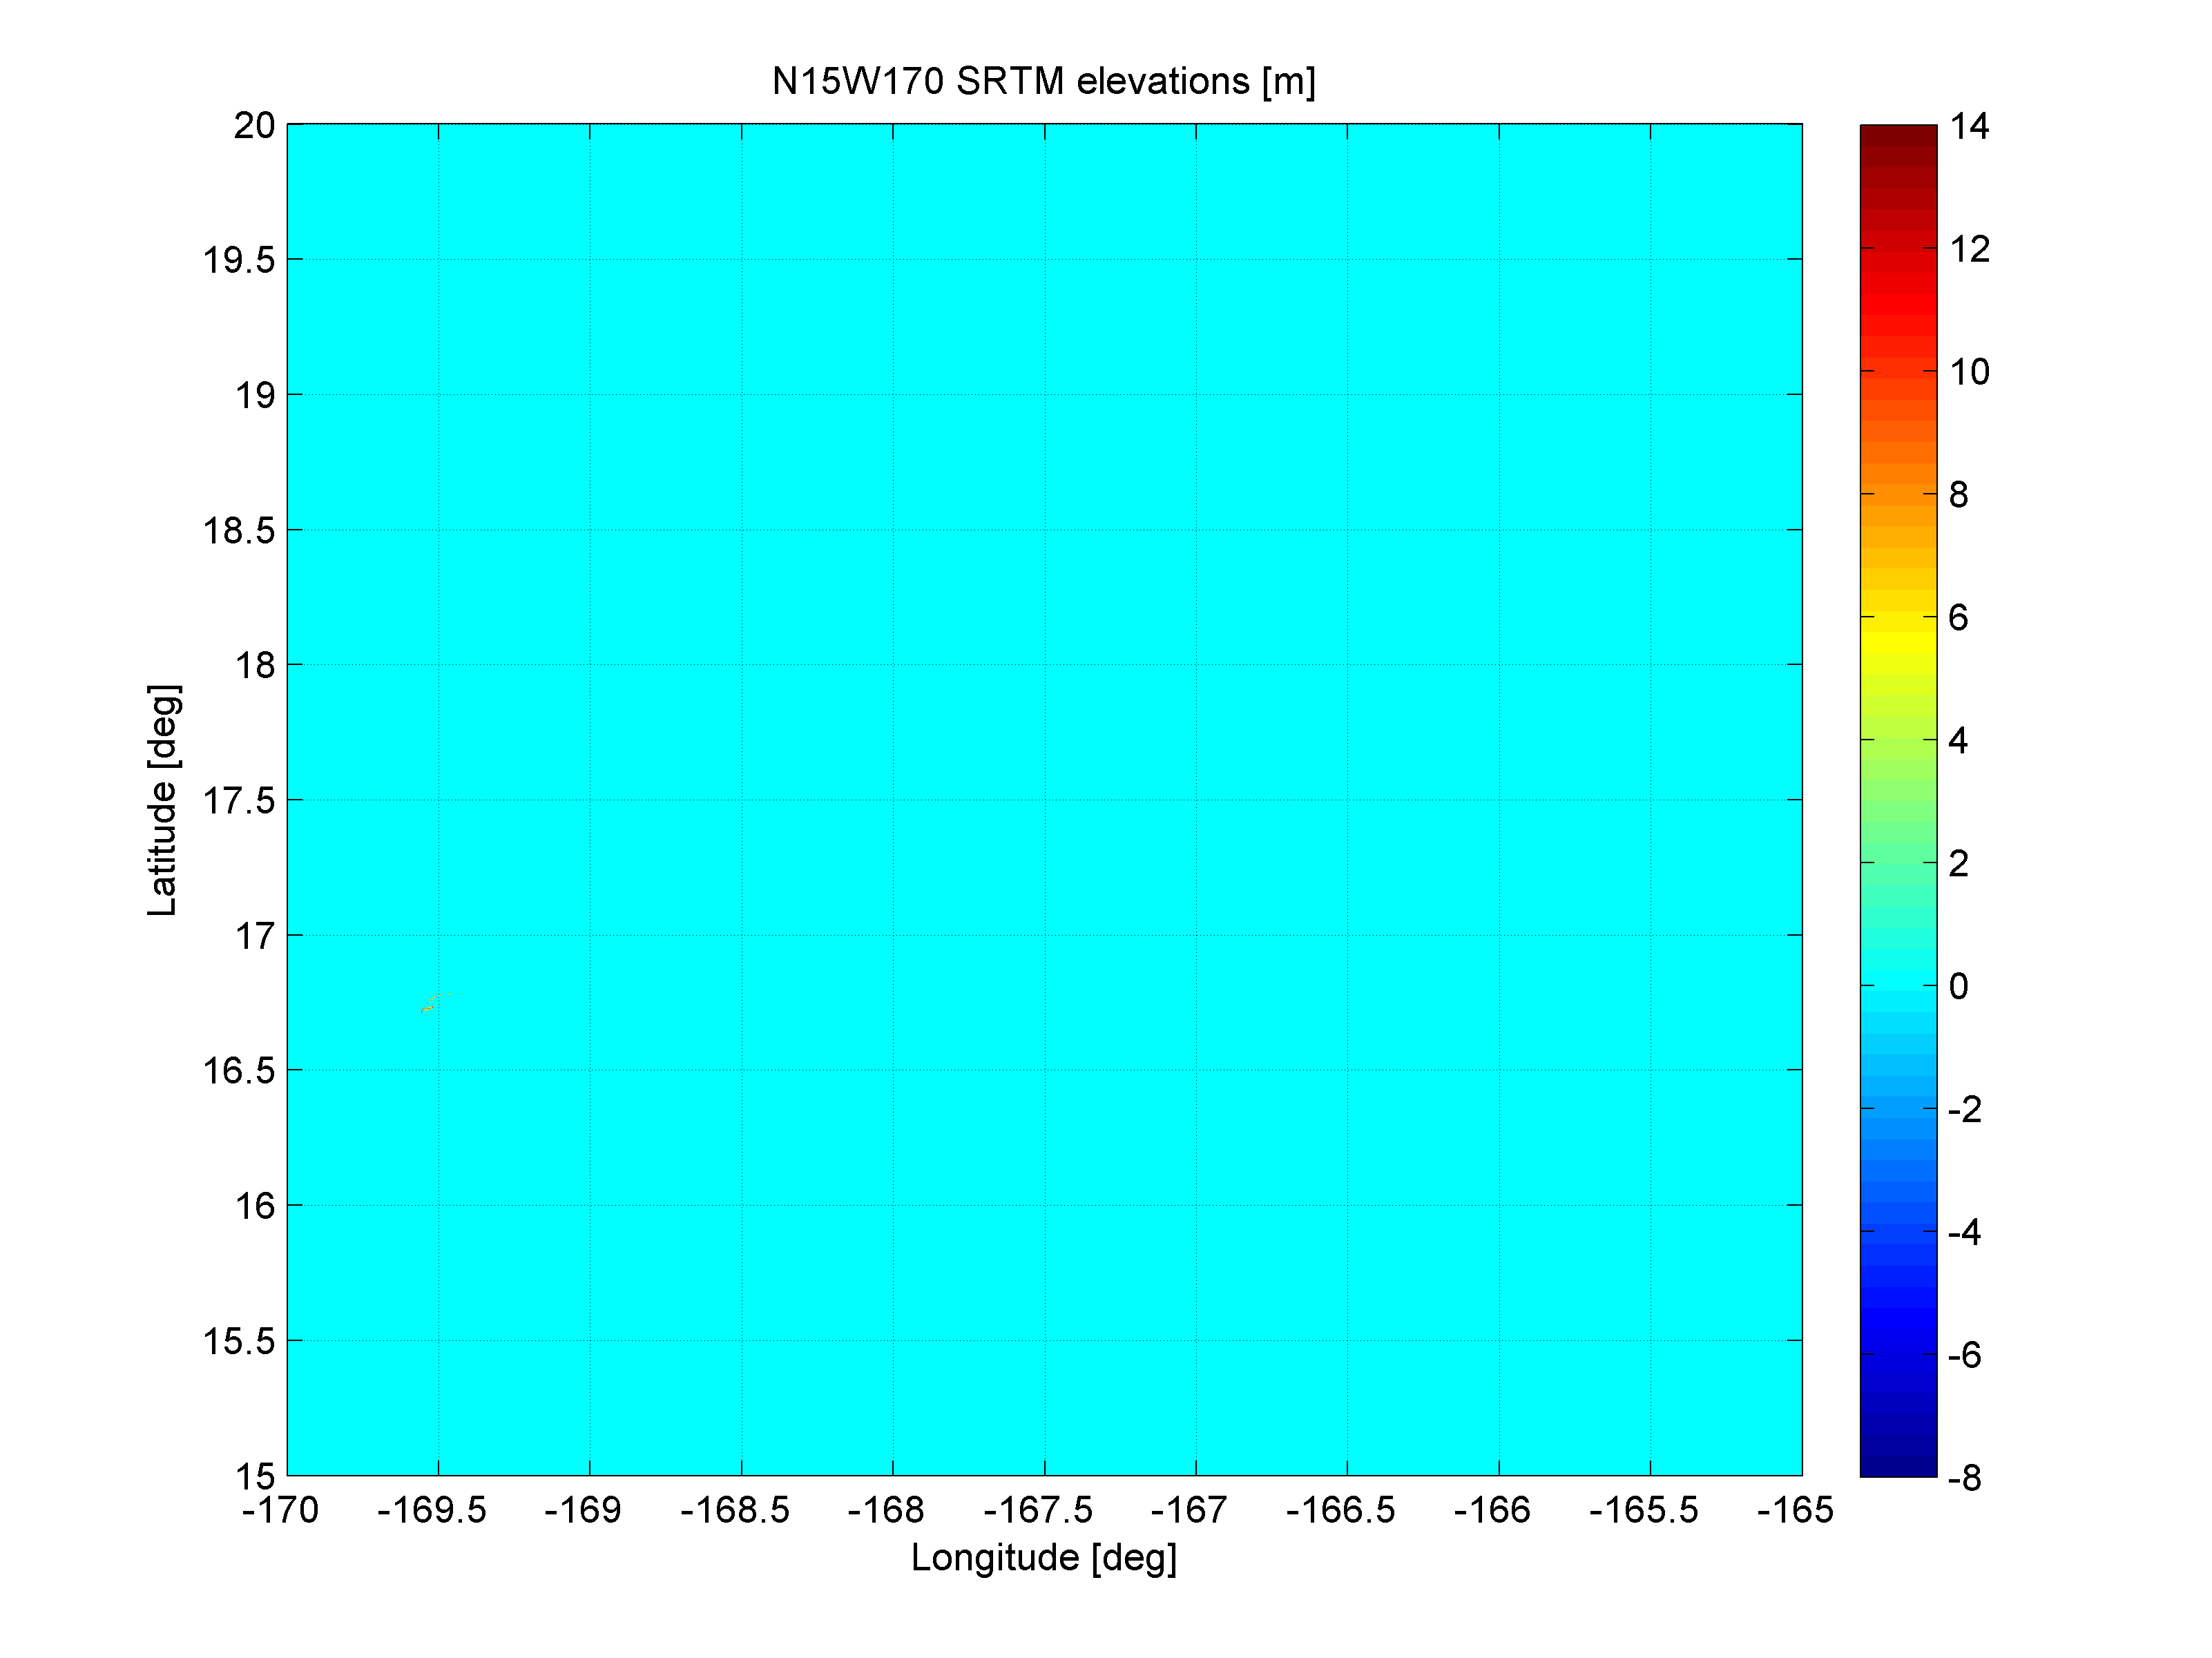Click the Longitude [deg] axis label

[1043, 1557]
